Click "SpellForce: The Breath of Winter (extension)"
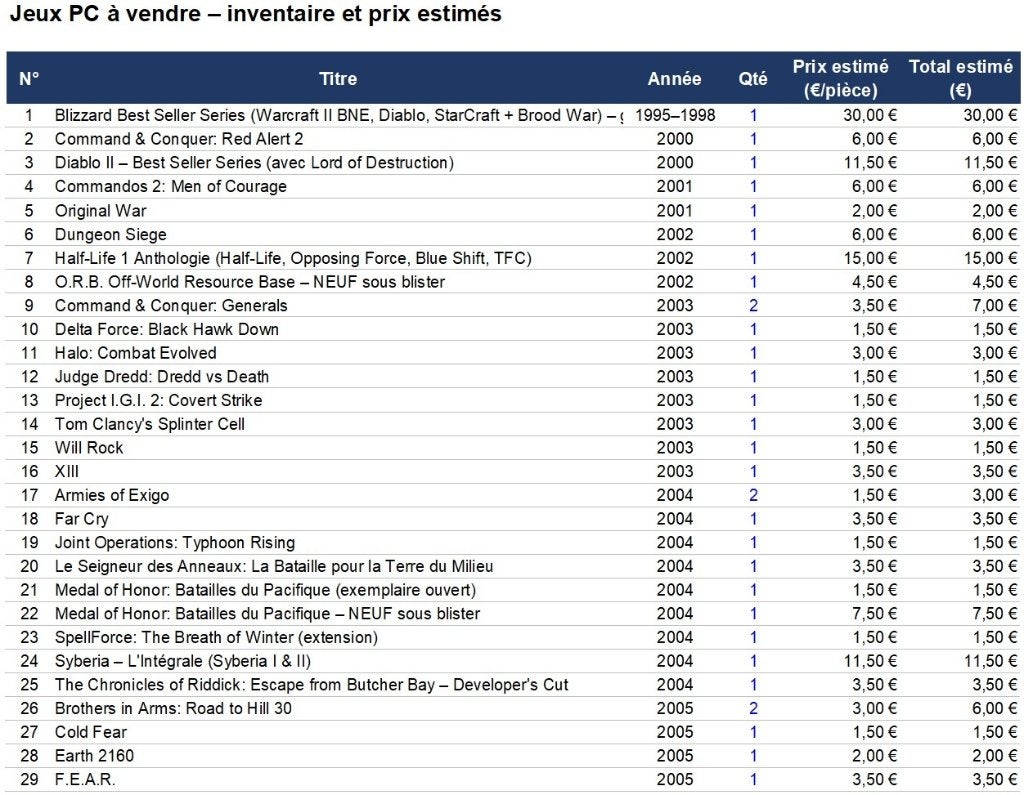1024x795 pixels. pos(216,637)
